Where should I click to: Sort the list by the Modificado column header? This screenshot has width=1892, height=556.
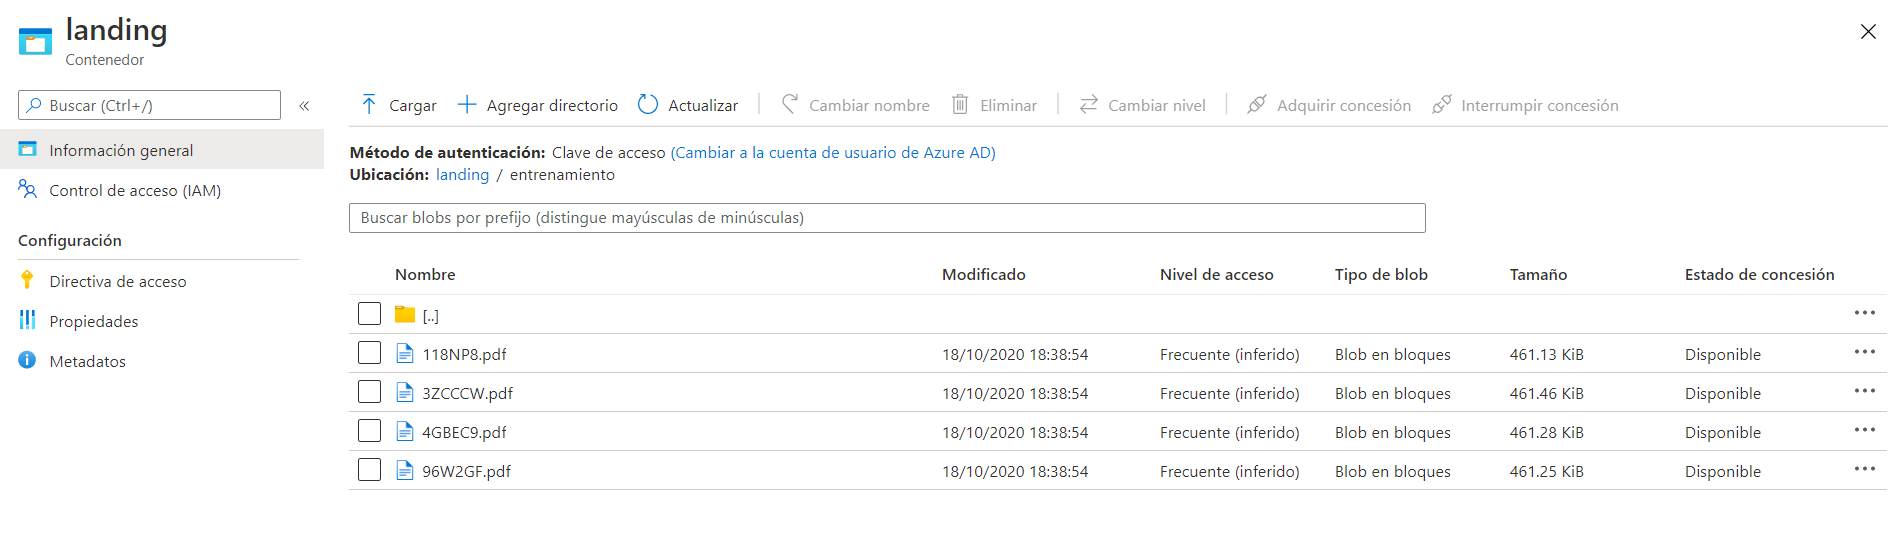pyautogui.click(x=983, y=274)
